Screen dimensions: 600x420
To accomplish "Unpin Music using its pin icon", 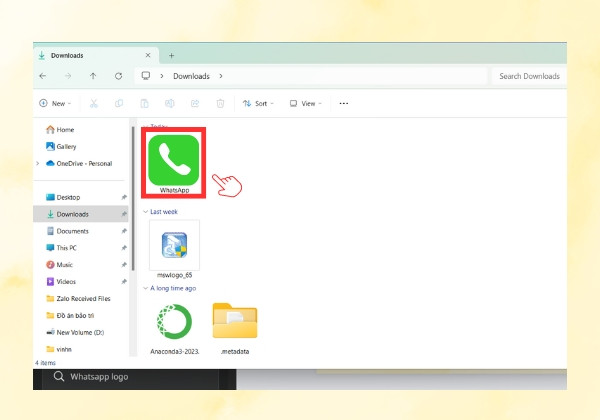I will click(124, 265).
